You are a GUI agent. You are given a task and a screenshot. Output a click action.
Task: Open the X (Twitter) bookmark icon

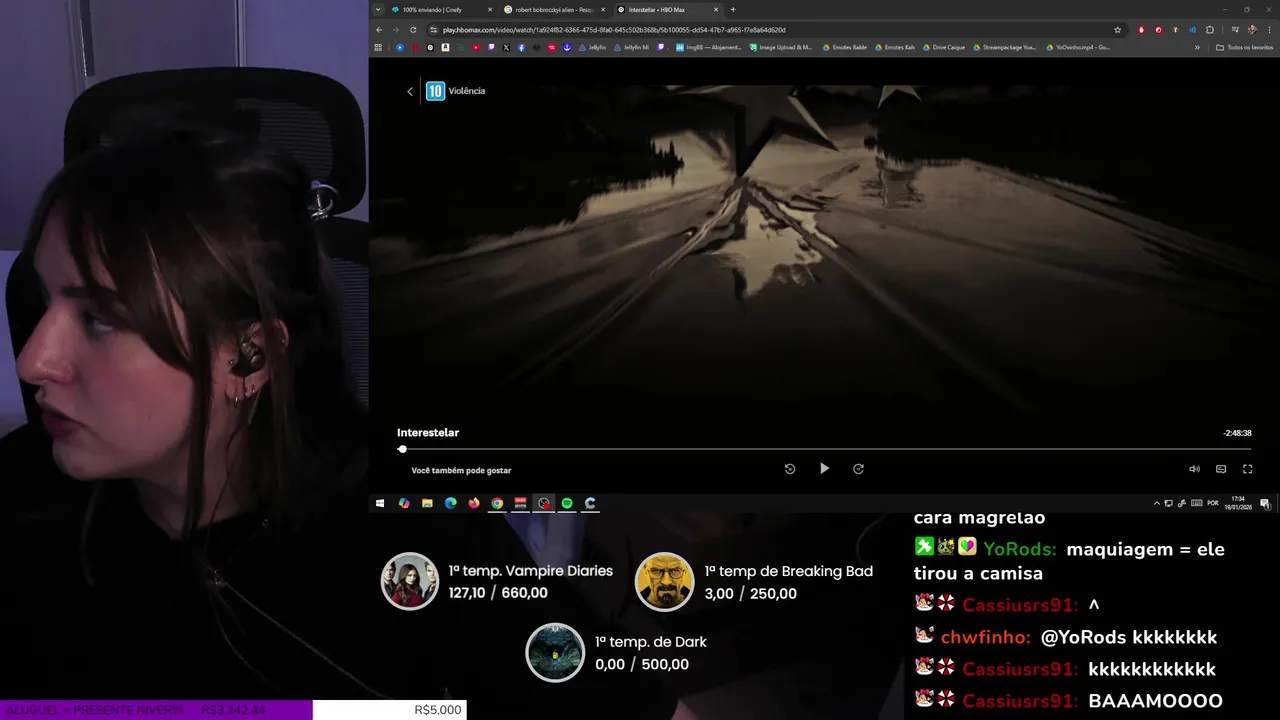506,47
